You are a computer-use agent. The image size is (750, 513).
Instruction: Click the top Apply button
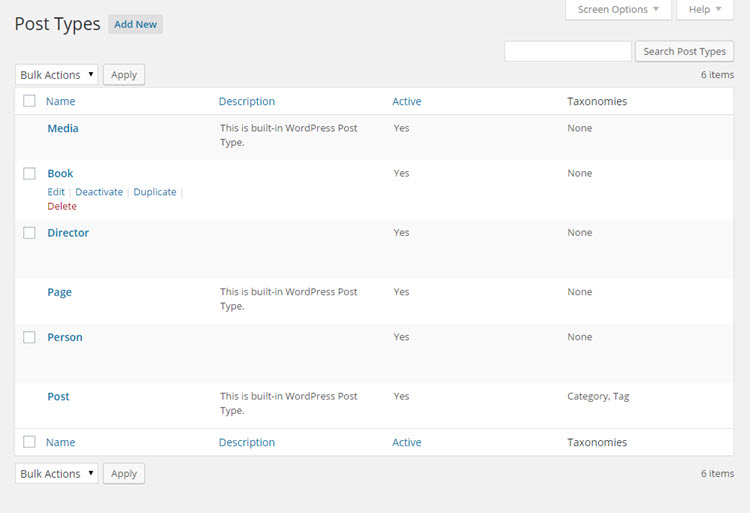coord(124,75)
